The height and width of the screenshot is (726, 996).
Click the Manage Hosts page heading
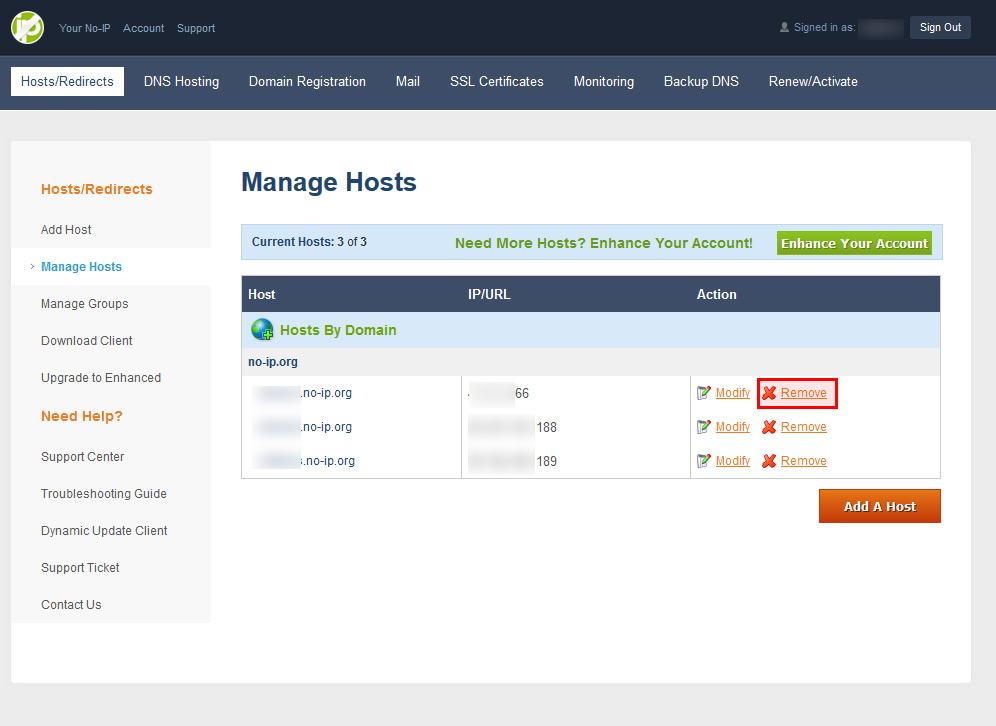[x=329, y=182]
